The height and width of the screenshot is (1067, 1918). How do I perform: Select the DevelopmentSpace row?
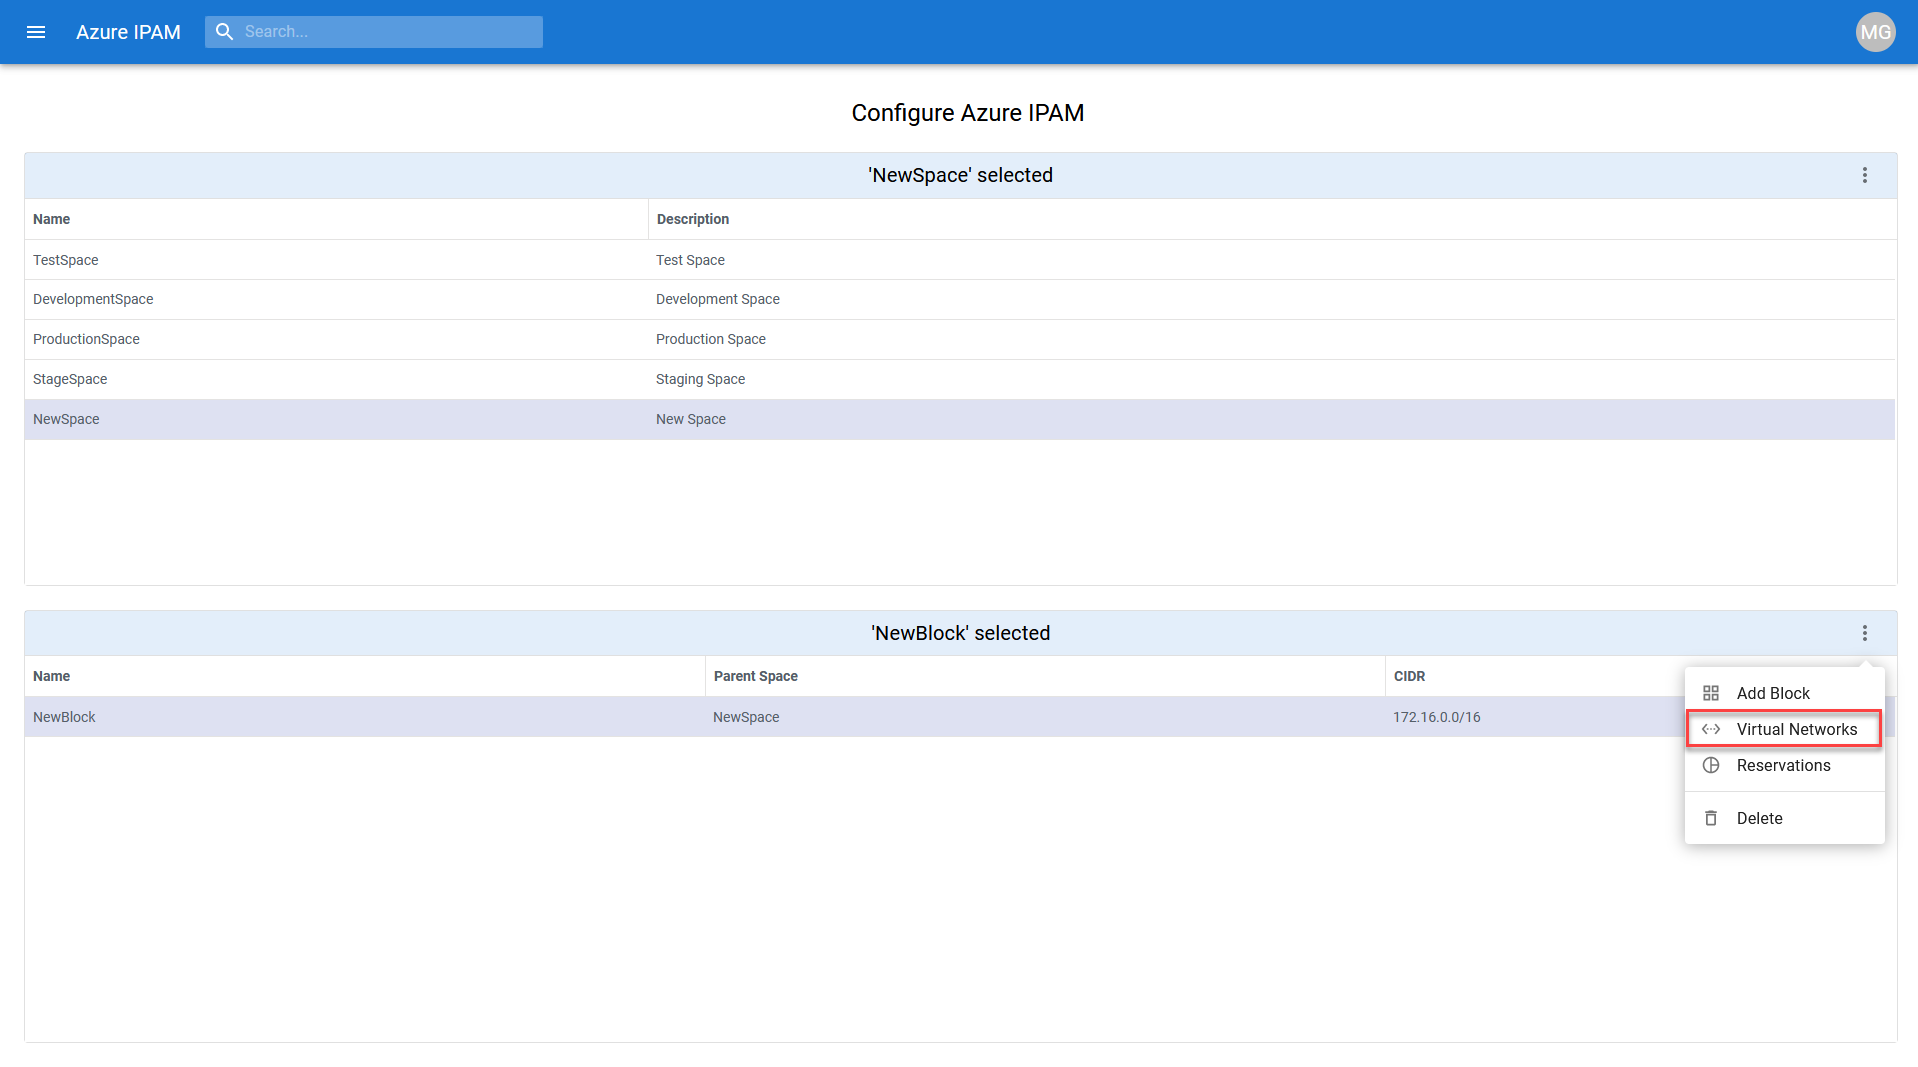[x=959, y=300]
